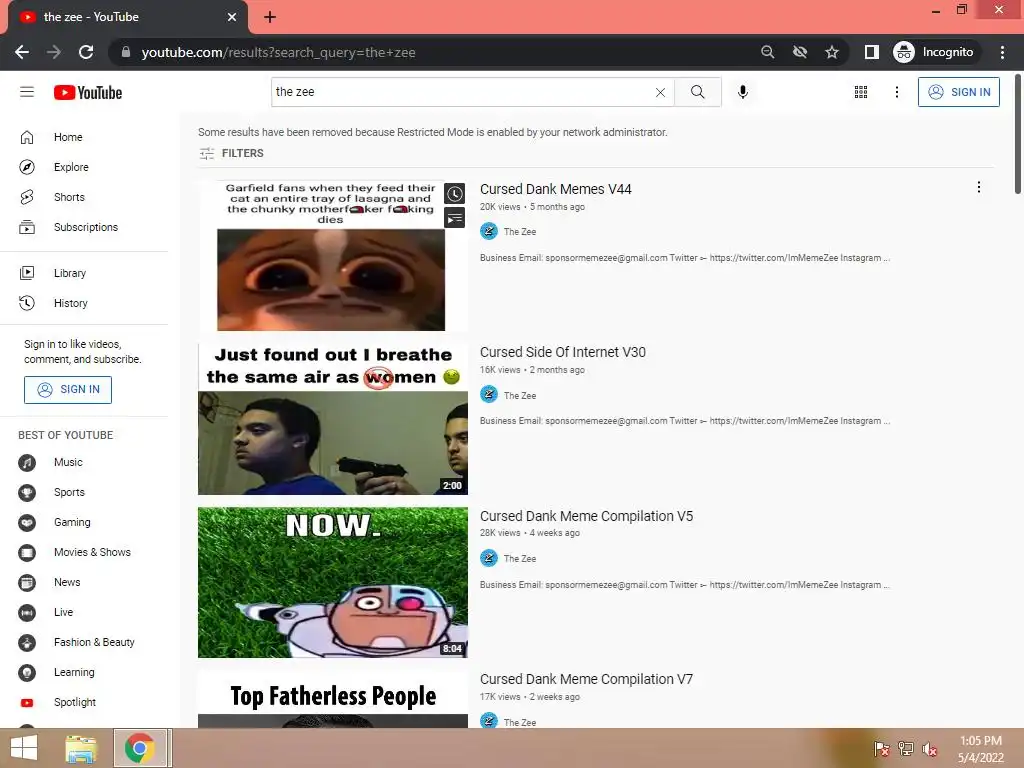Open the Chrome three-dot menu
This screenshot has height=768, width=1024.
(1002, 52)
